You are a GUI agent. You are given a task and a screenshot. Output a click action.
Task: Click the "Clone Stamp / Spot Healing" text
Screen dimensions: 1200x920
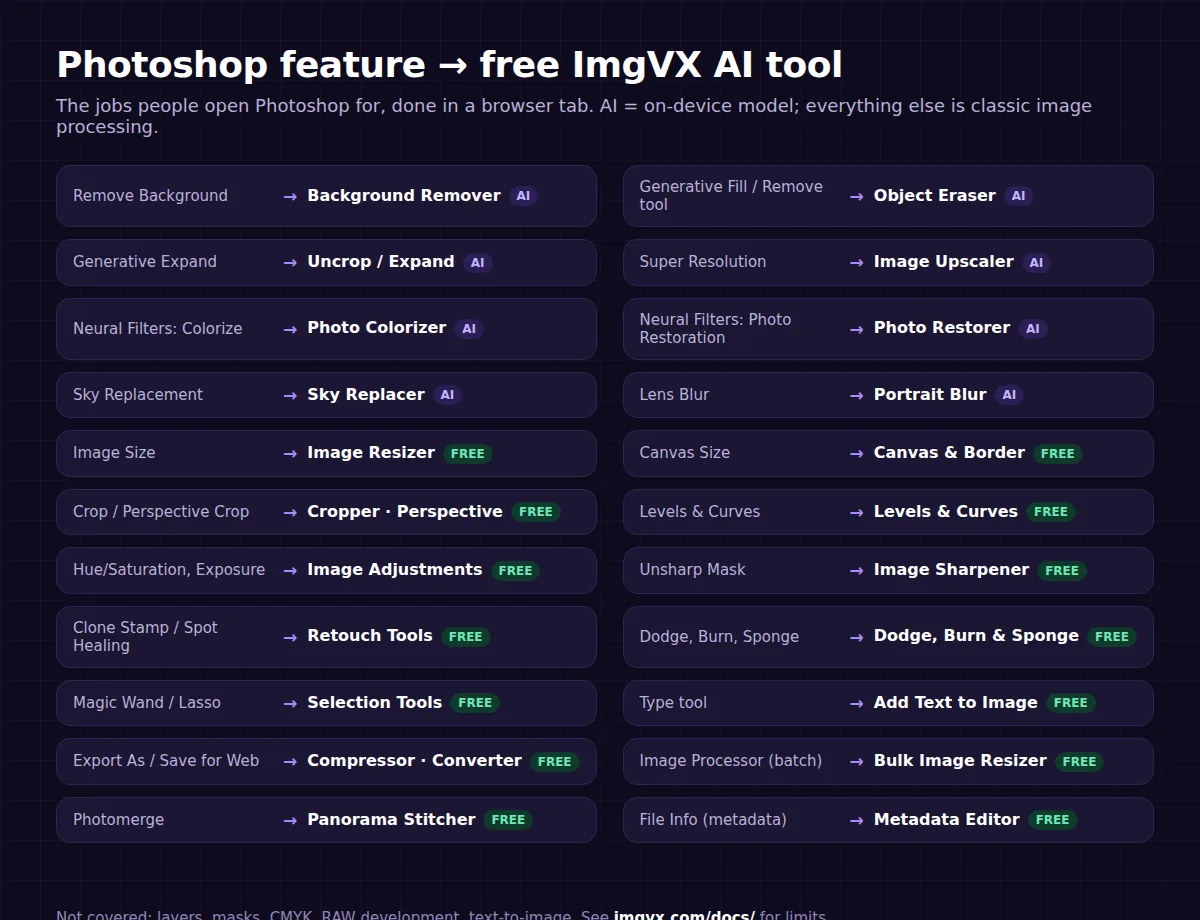coord(146,637)
